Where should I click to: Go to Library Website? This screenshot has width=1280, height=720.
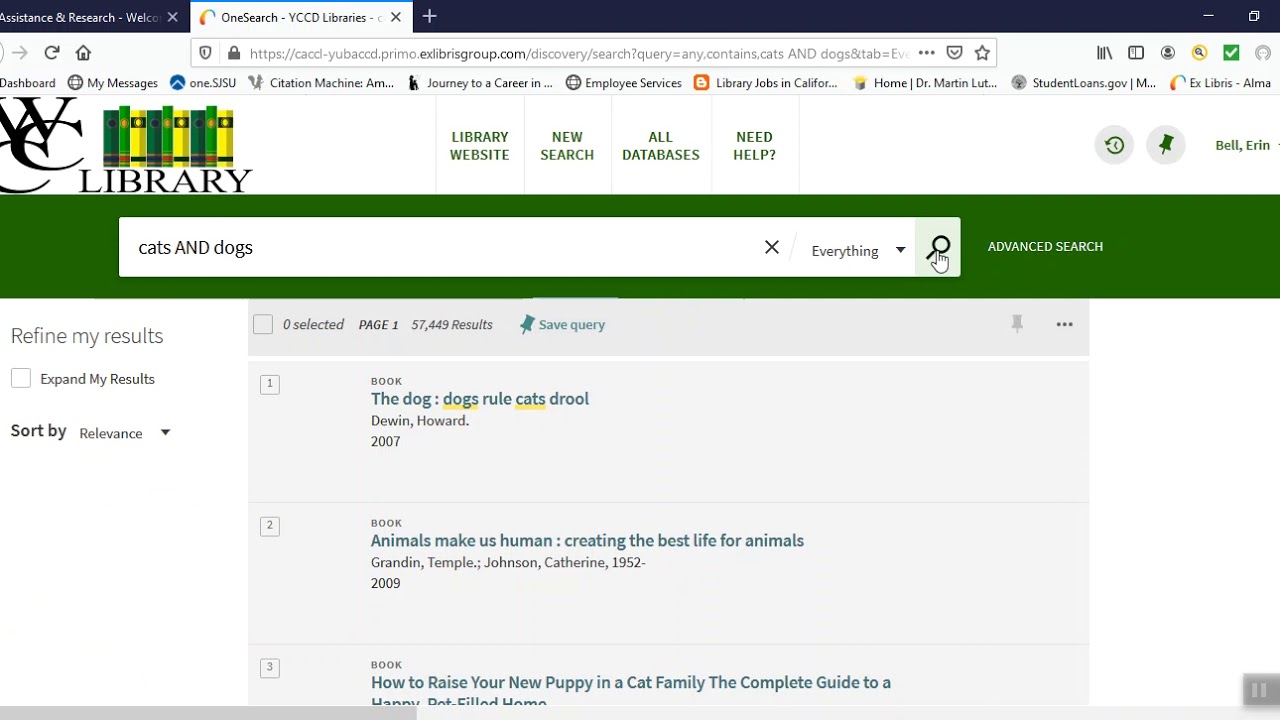[479, 146]
